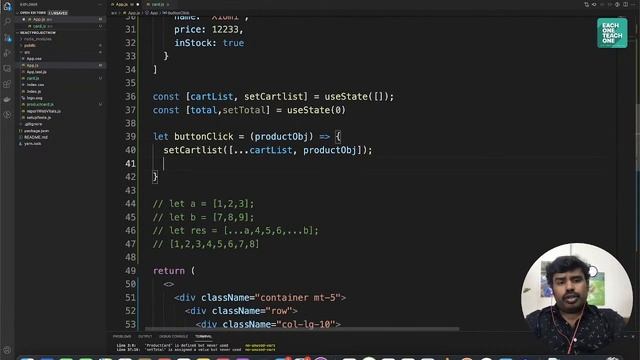This screenshot has height=360, width=640.
Task: Click setTotal on line 37
Action: [x=243, y=110]
